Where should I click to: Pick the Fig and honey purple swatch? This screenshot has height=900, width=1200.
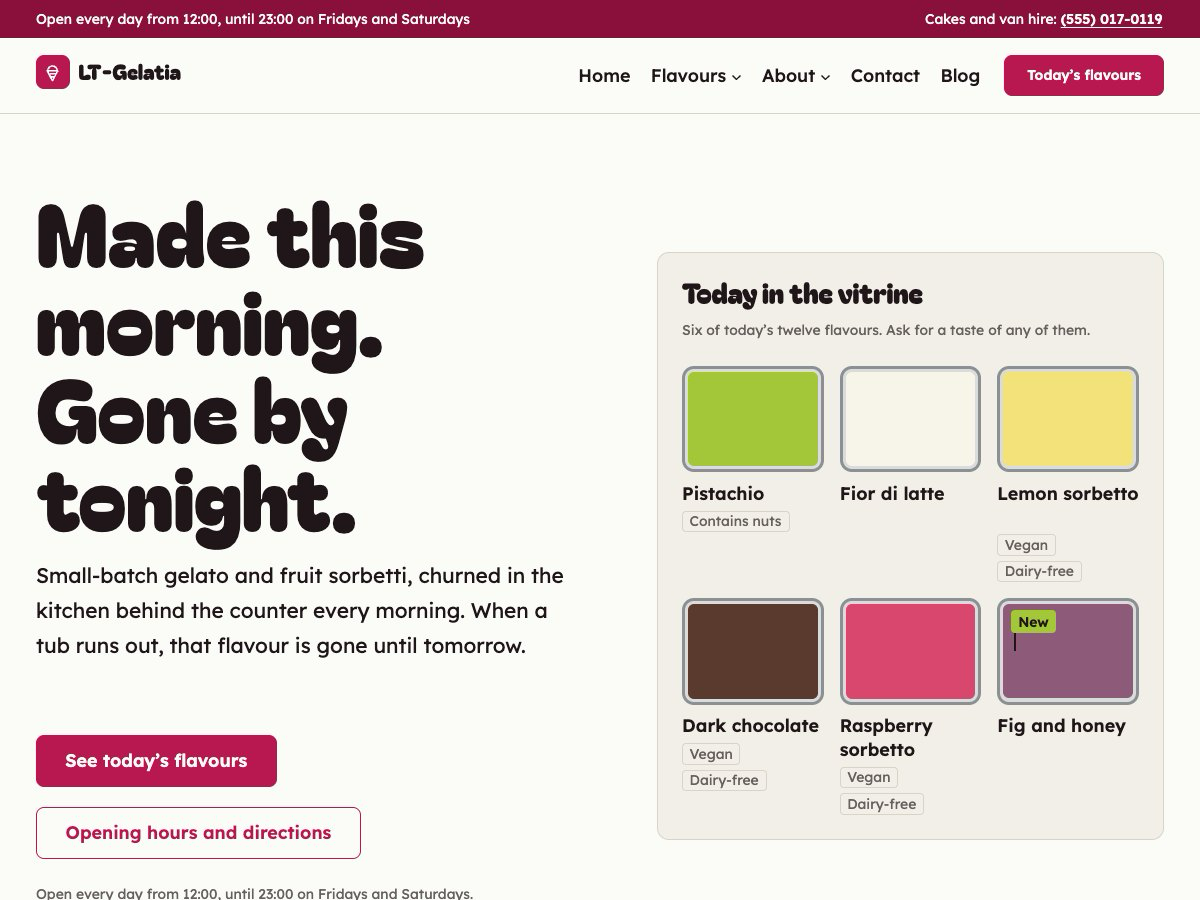[1068, 651]
